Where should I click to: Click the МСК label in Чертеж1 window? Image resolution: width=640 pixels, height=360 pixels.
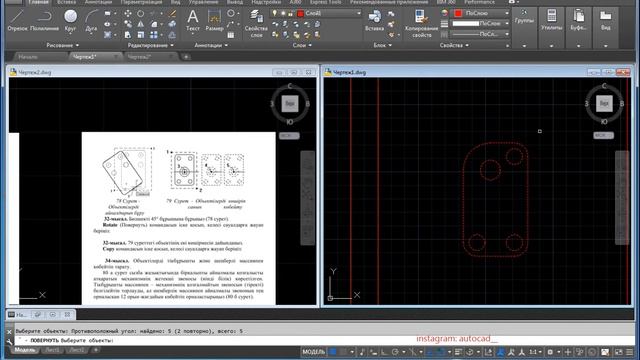pos(603,136)
